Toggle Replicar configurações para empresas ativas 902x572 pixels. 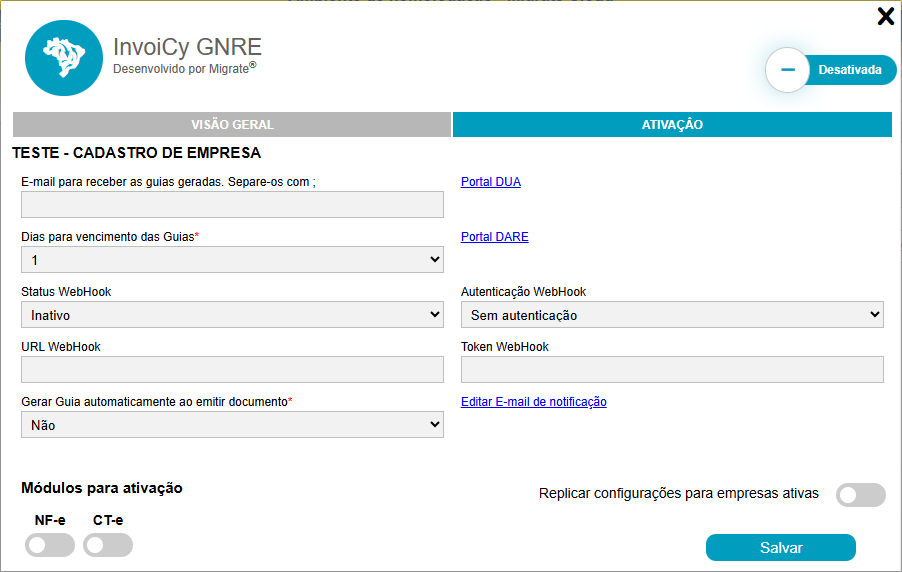[860, 495]
